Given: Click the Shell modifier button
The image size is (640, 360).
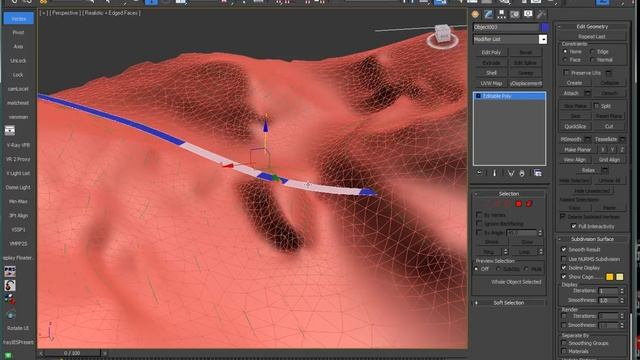Looking at the screenshot, I should [491, 73].
